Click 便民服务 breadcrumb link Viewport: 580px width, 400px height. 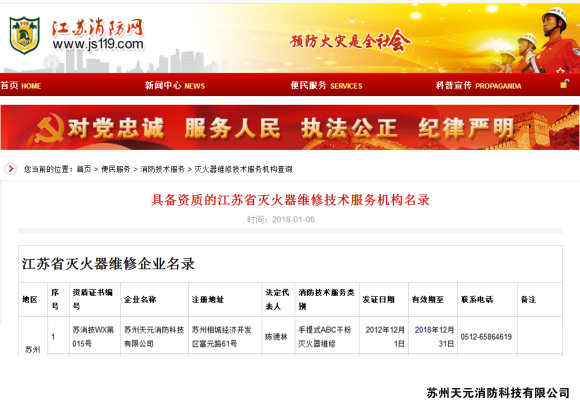(x=115, y=169)
